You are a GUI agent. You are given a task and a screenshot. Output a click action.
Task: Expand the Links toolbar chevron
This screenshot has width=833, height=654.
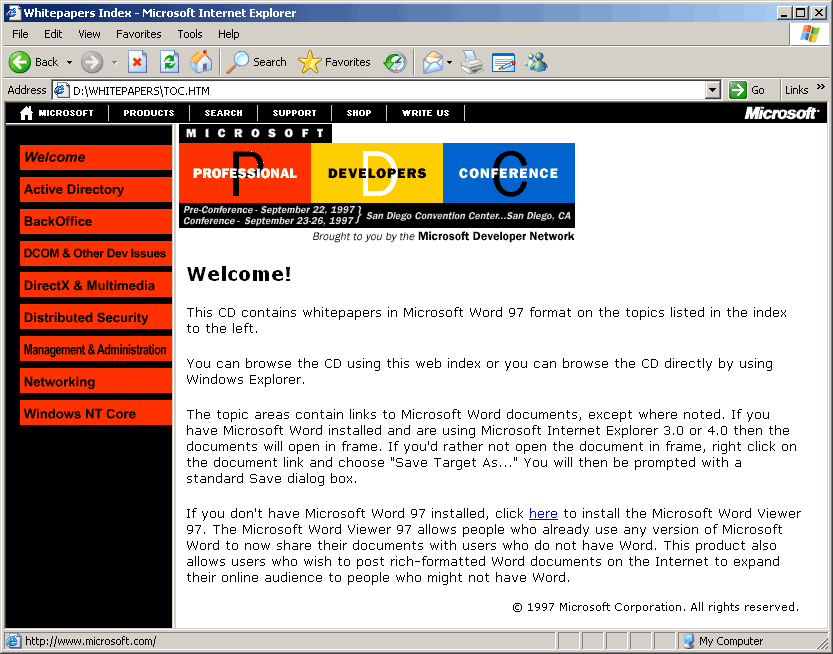point(821,87)
